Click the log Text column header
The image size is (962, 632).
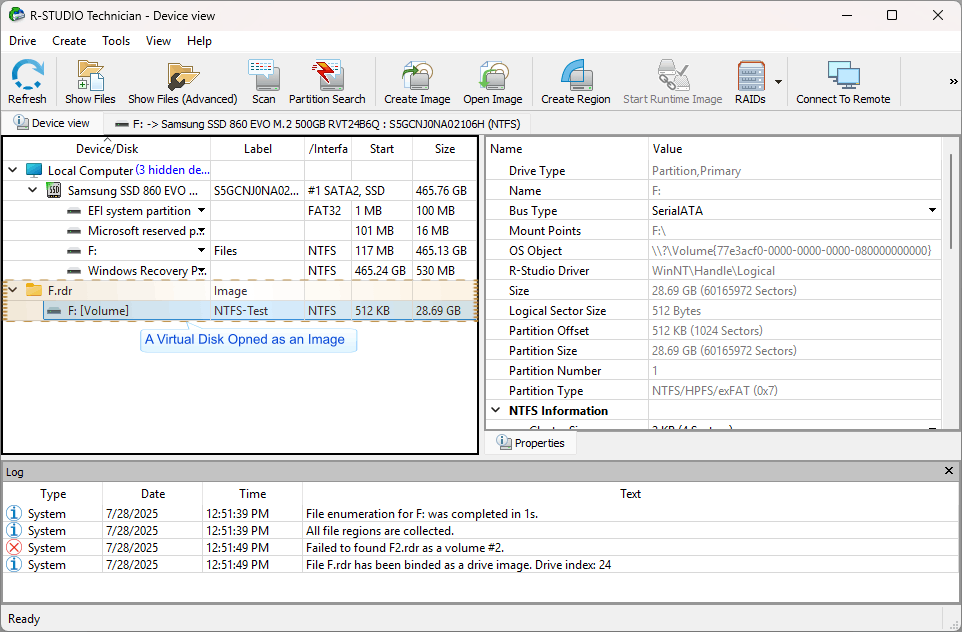click(x=630, y=493)
